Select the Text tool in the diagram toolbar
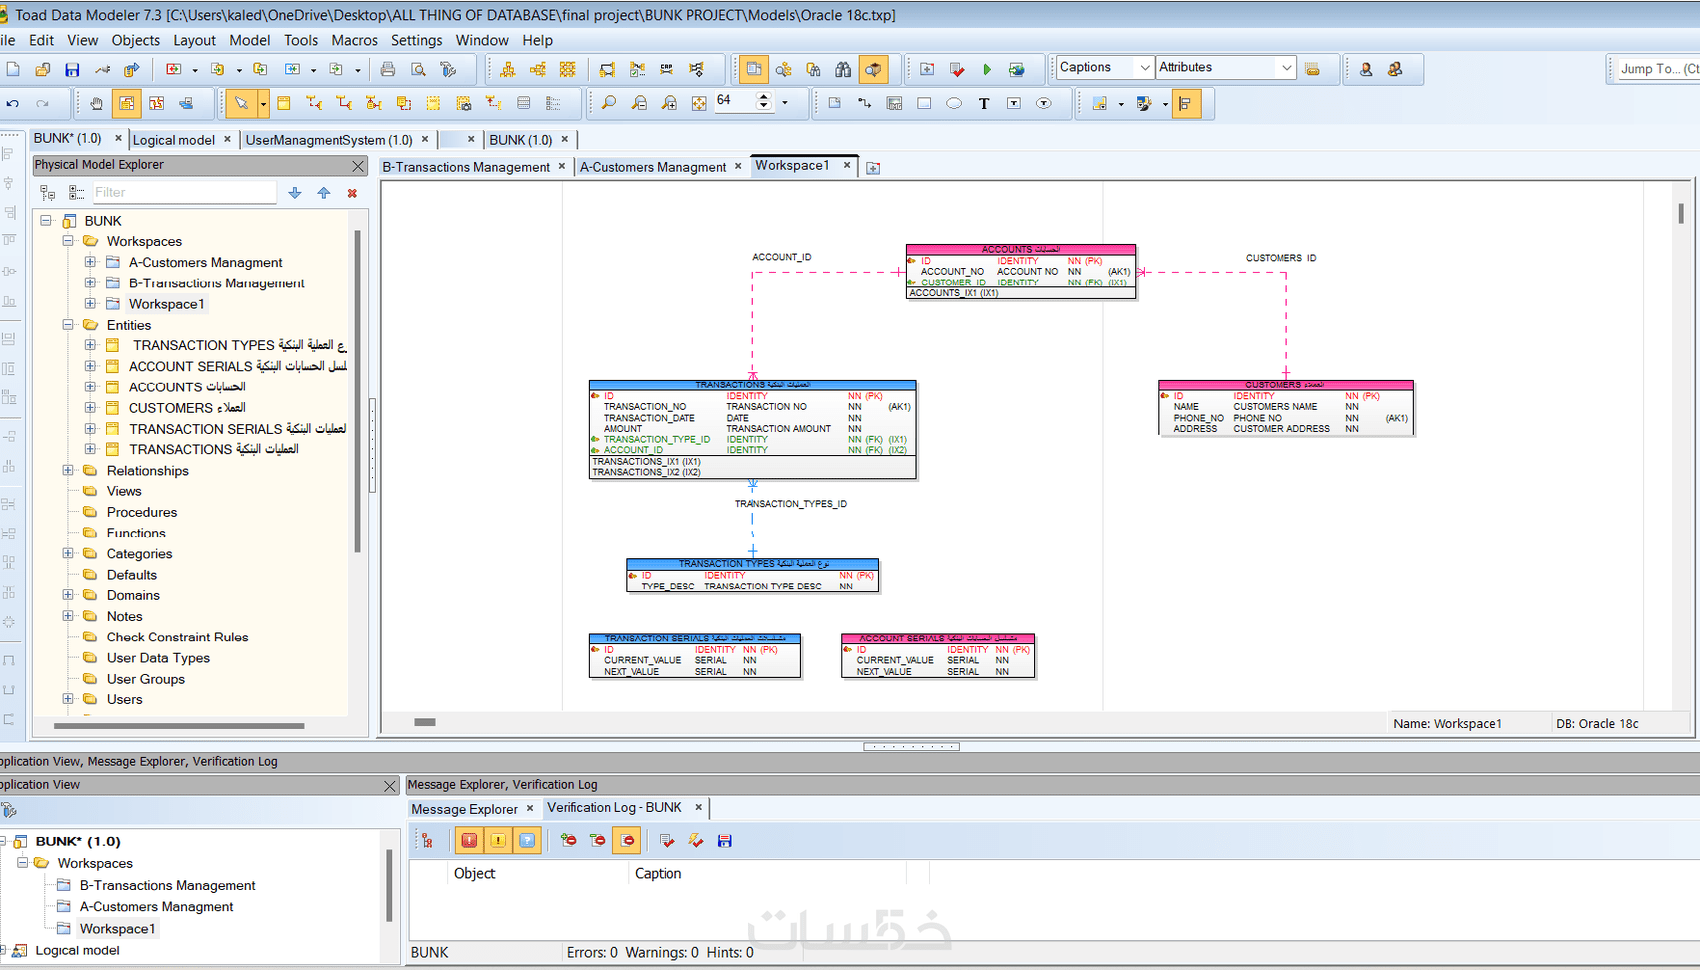Screen dimensions: 1700x970 tap(984, 103)
